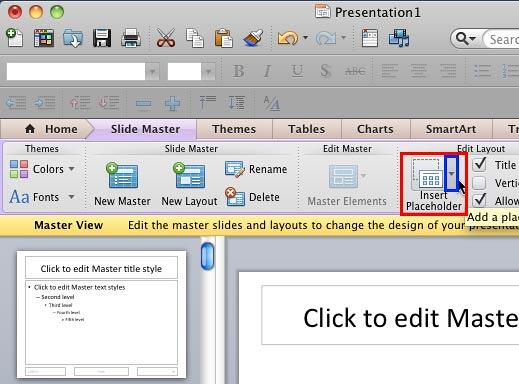Expand the Colors dropdown arrow
This screenshot has height=384, width=519.
click(71, 169)
